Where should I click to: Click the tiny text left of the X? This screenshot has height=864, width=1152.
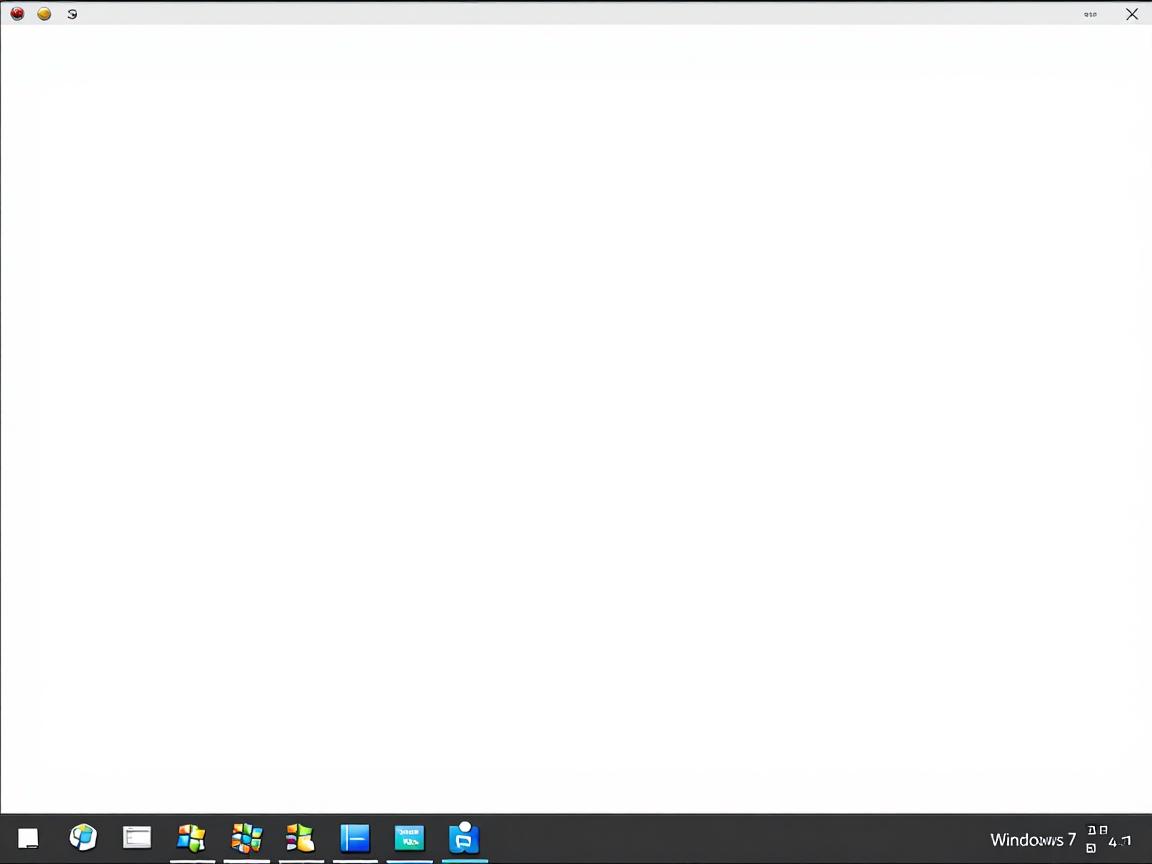pyautogui.click(x=1090, y=14)
